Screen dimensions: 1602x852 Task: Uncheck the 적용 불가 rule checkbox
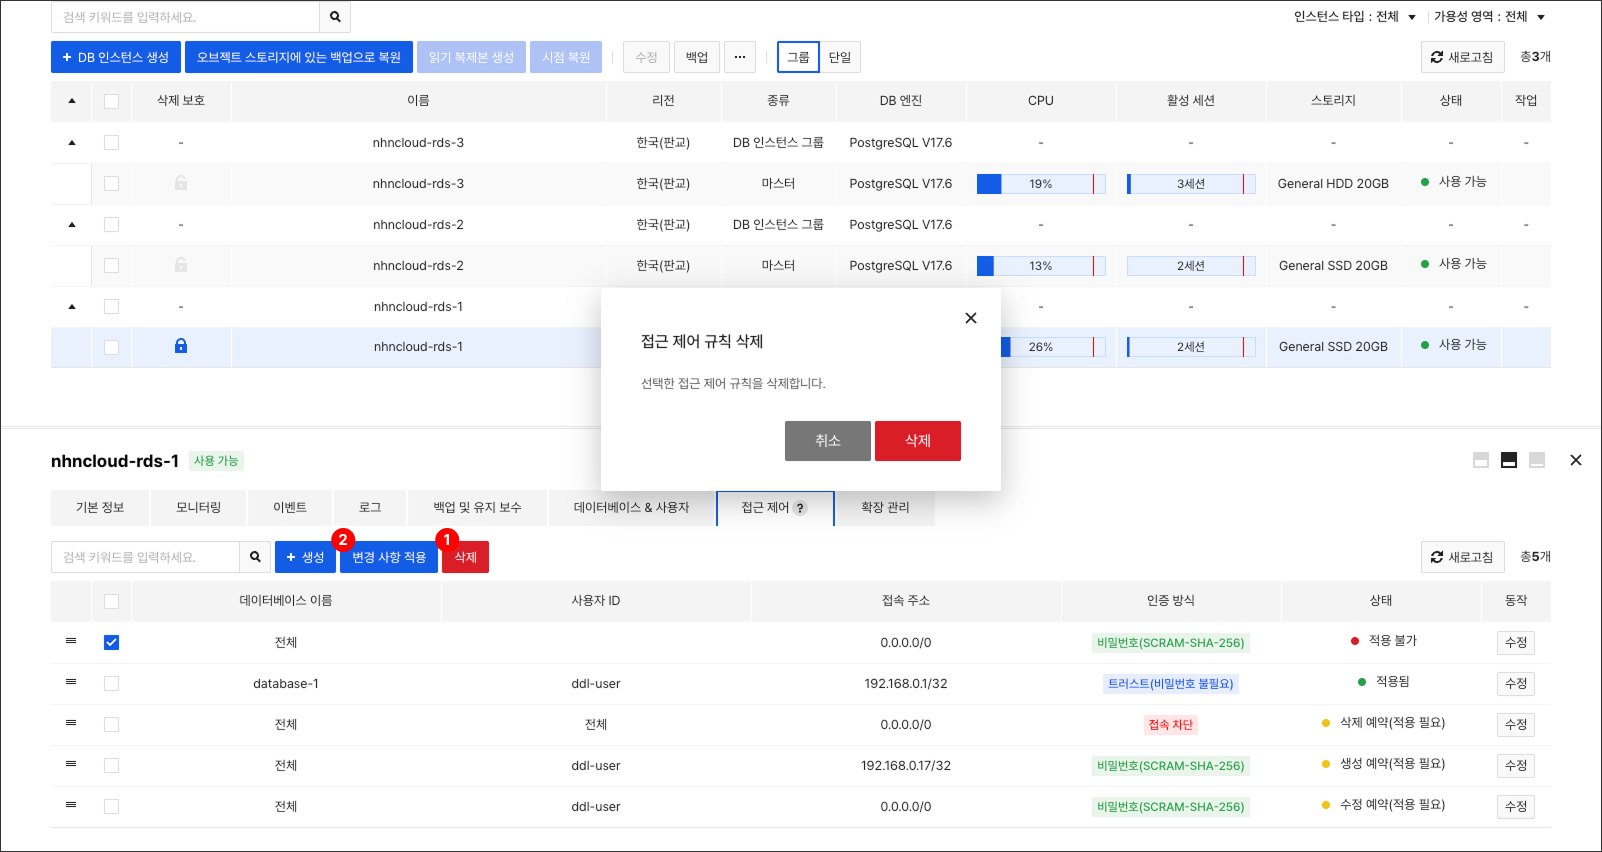[111, 642]
